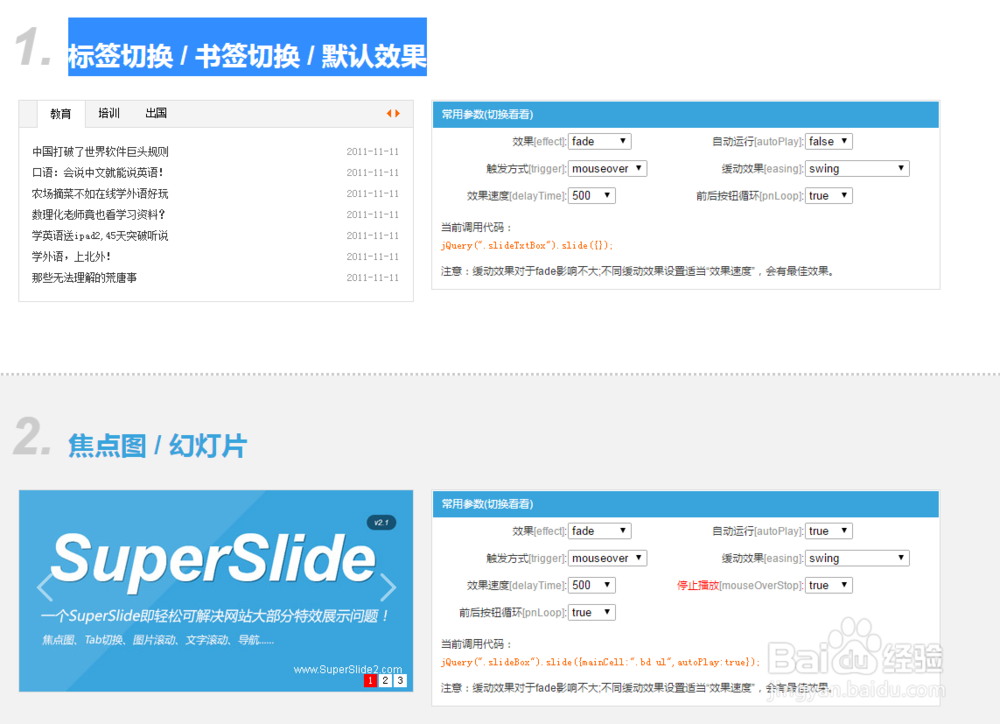Click the left orange arrow in tab box
This screenshot has height=724, width=1000.
388,113
